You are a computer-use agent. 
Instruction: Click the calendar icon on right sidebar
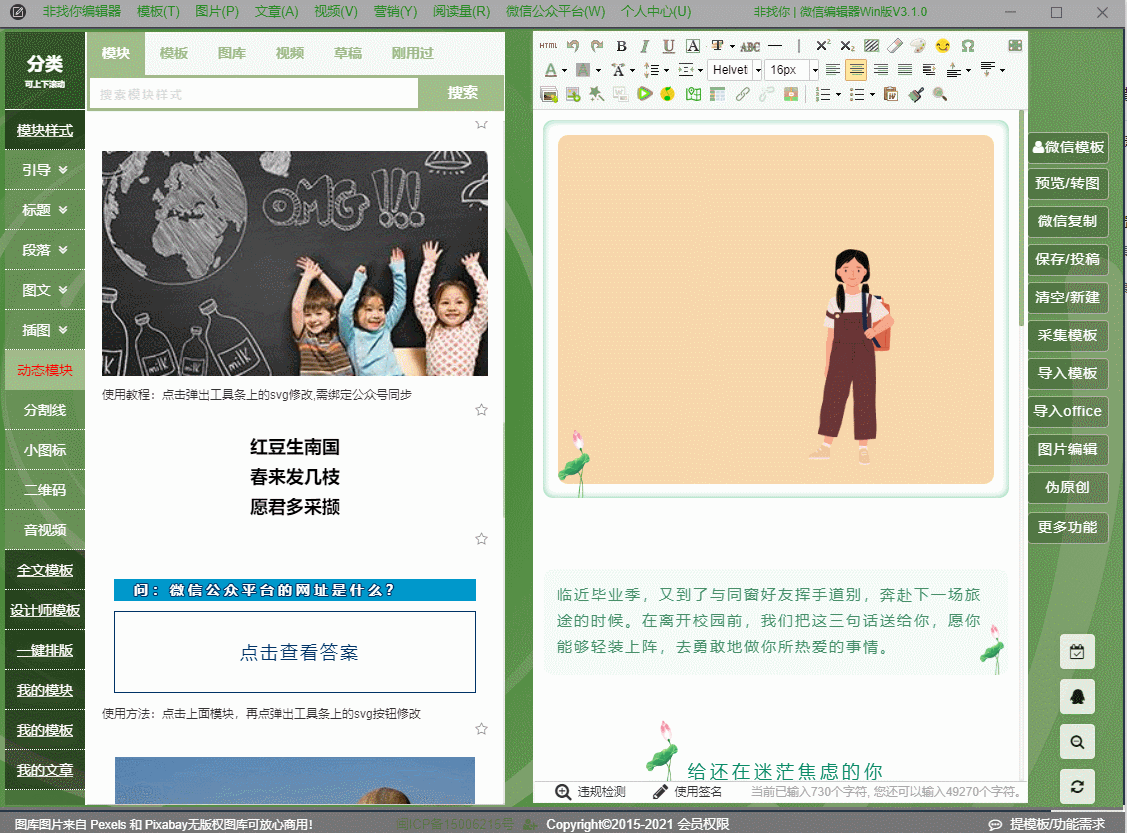(x=1077, y=652)
